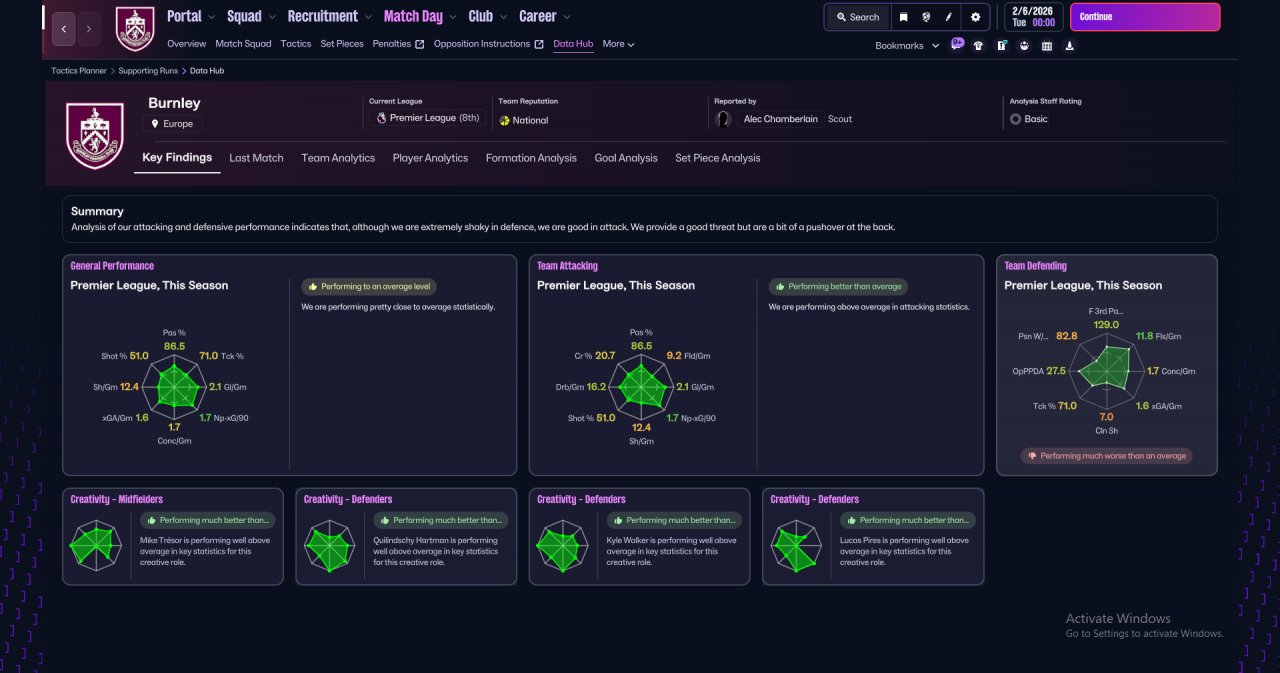The image size is (1280, 673).
Task: Open the General Performance panel title
Action: [112, 266]
